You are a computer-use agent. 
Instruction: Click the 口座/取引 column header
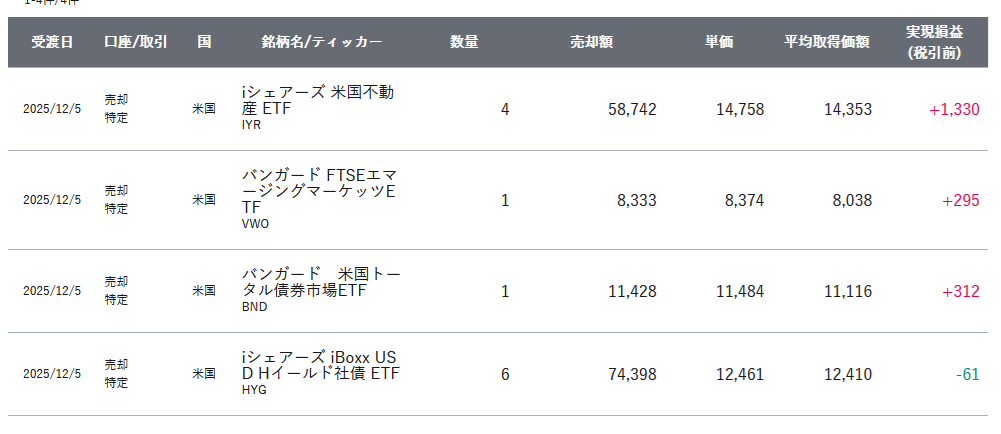136,42
